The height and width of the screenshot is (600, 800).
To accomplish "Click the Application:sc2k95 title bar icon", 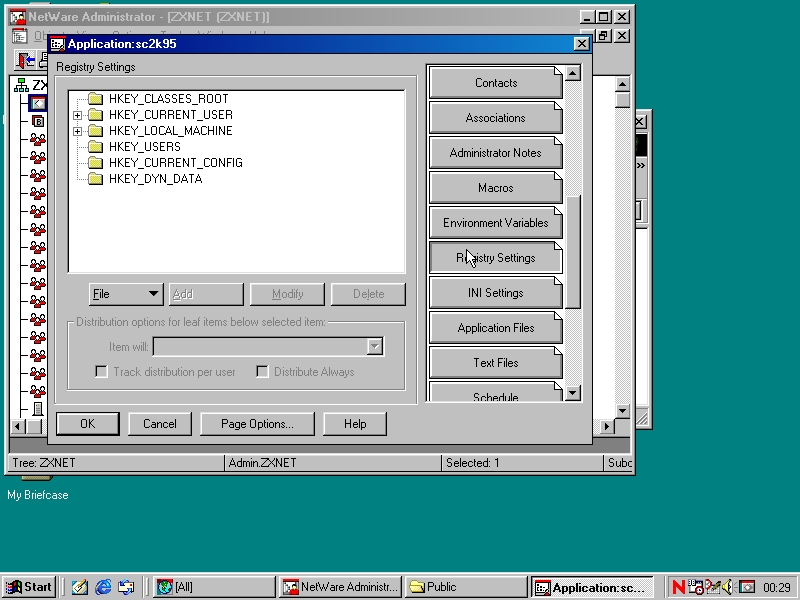I will tap(58, 44).
